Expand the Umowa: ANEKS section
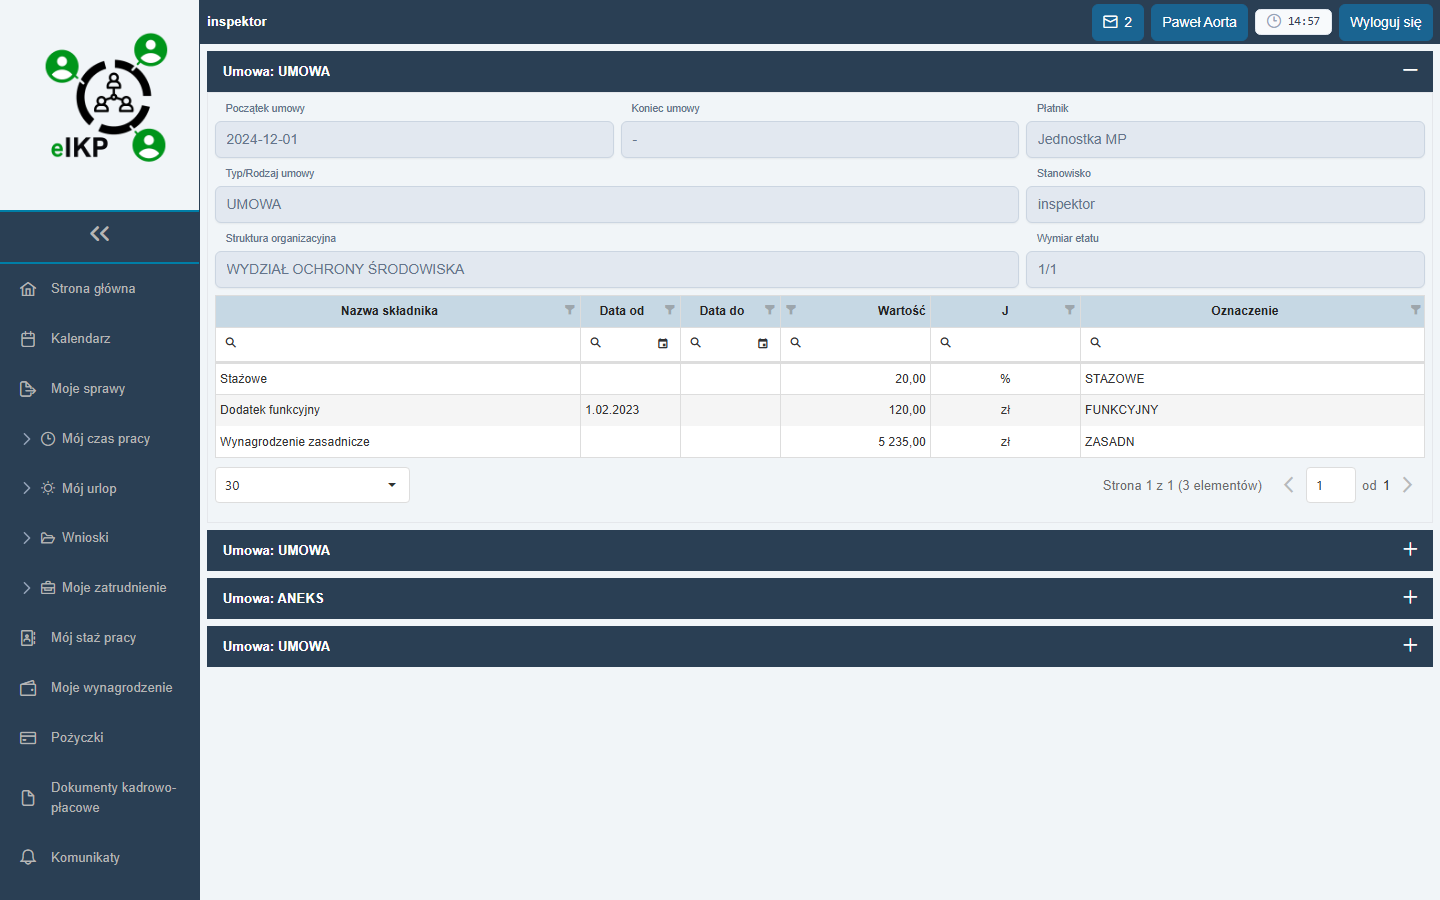Viewport: 1440px width, 900px height. click(1410, 598)
